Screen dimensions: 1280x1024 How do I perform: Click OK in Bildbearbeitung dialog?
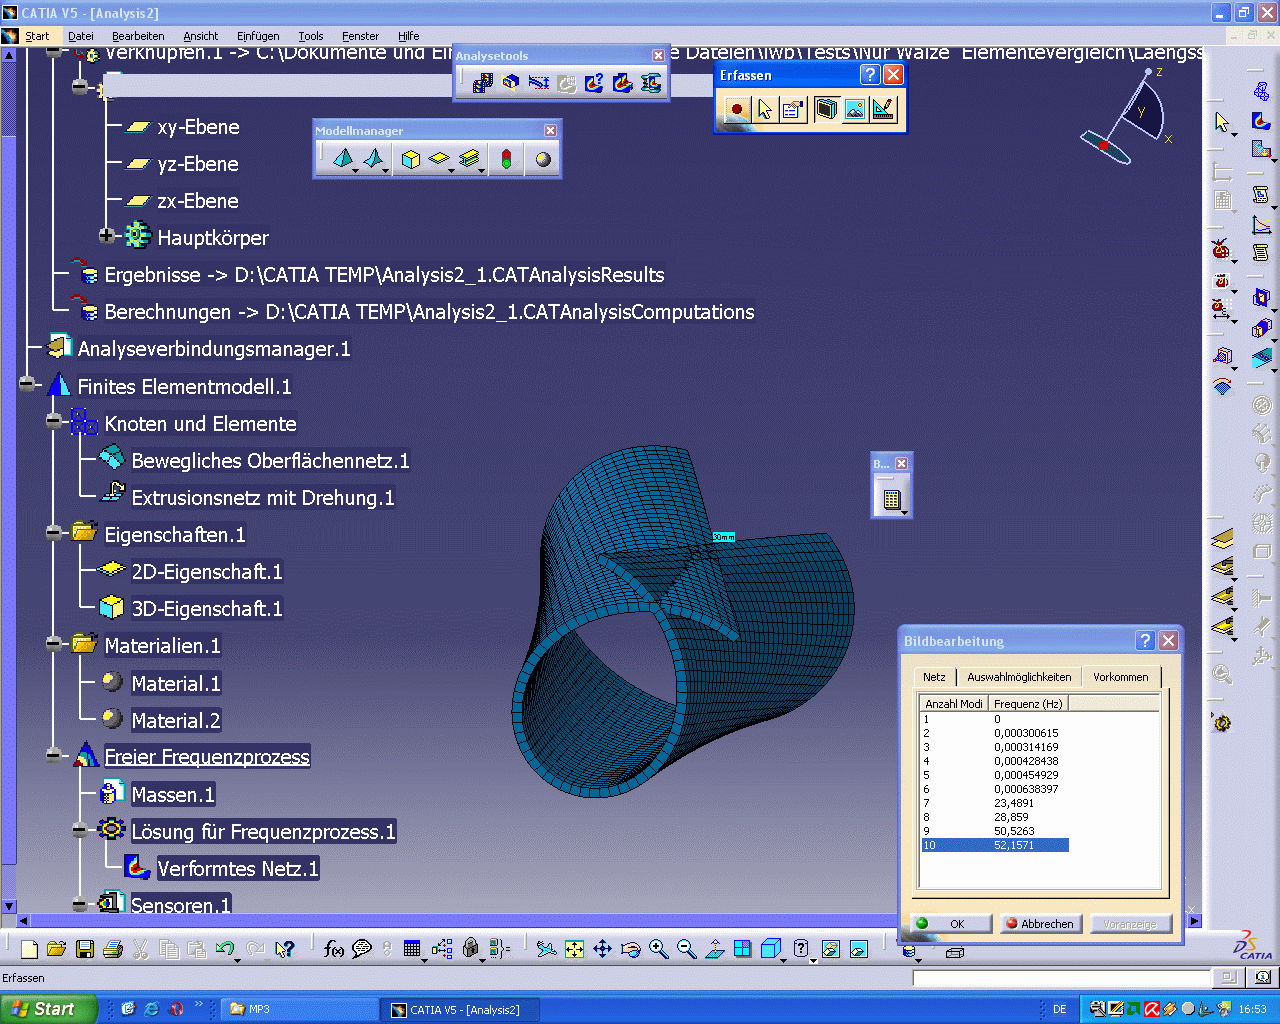[950, 924]
